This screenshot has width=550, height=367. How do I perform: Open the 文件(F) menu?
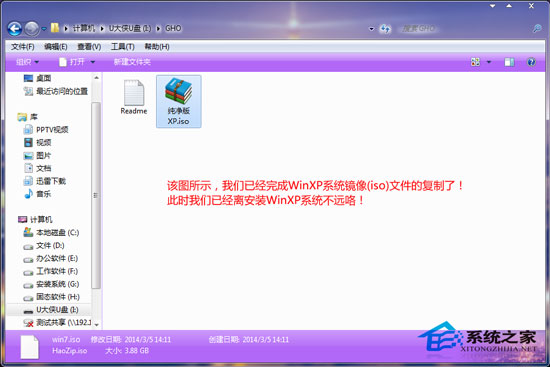tap(23, 47)
